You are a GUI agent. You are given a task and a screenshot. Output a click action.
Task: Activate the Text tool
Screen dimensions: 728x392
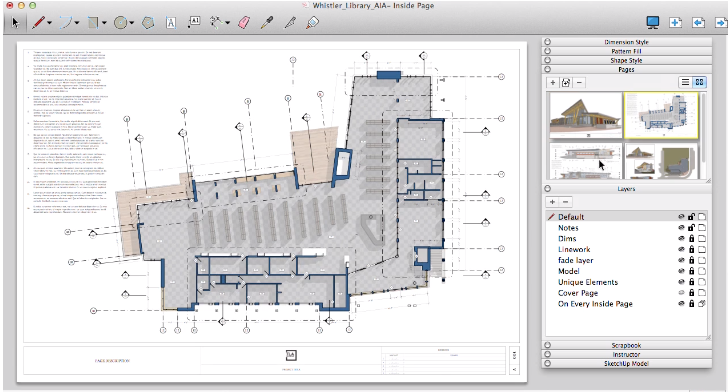[171, 23]
